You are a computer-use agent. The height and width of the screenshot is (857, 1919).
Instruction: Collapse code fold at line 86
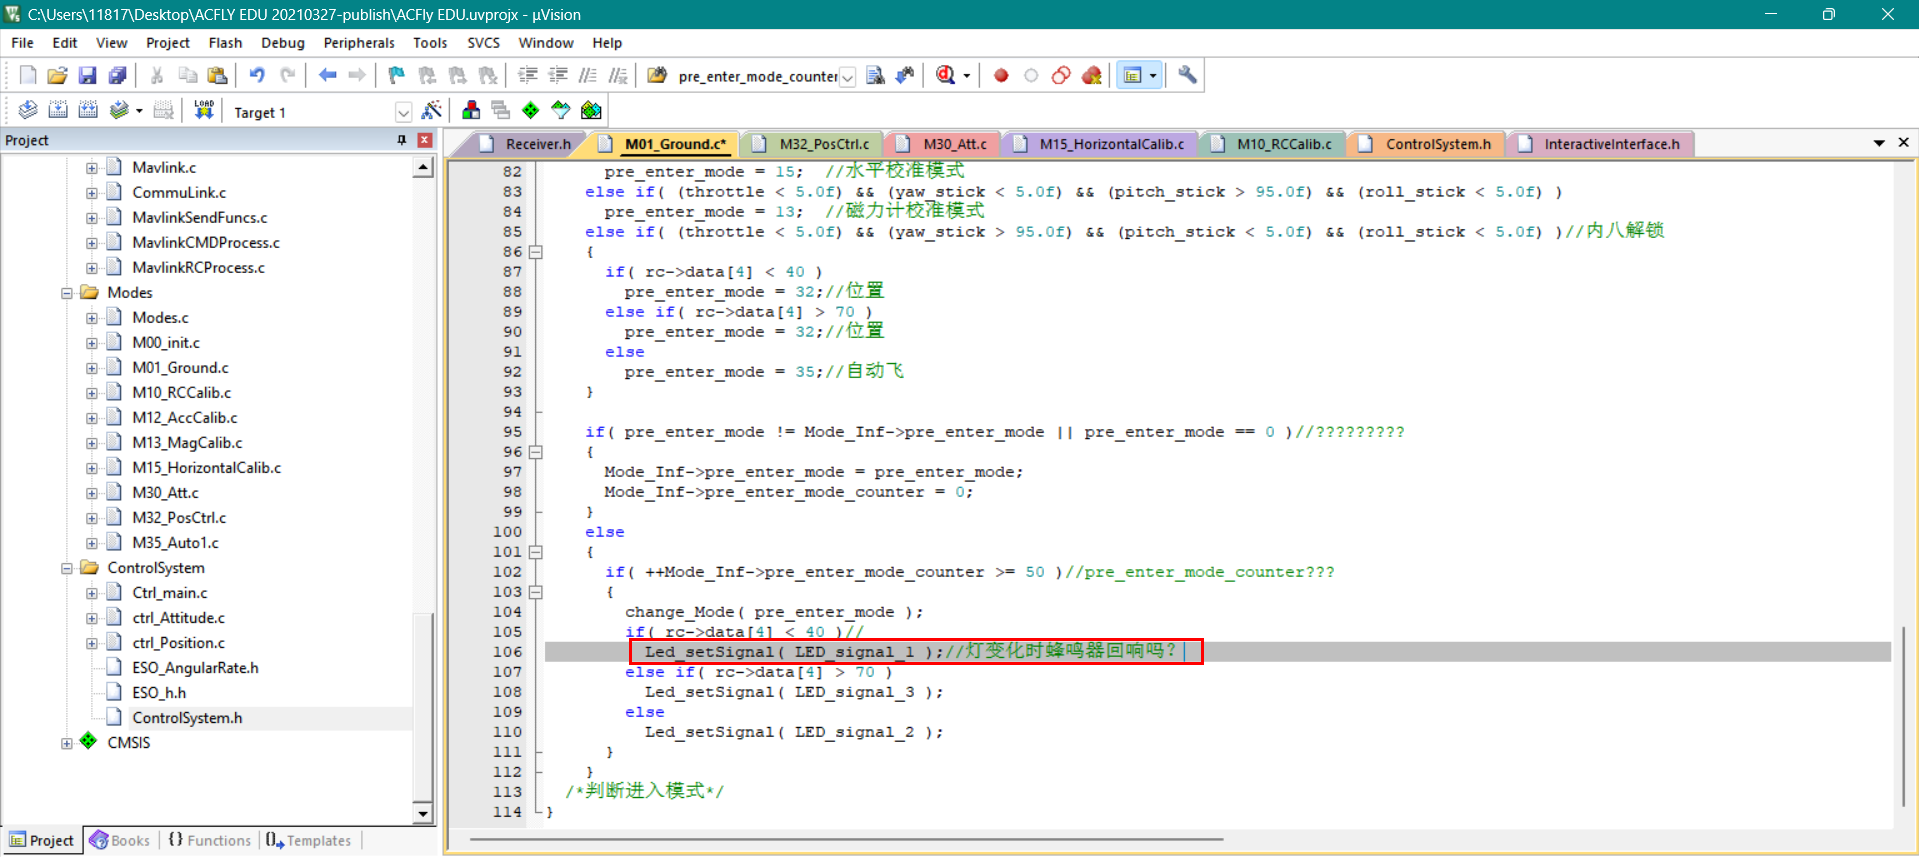click(x=536, y=252)
